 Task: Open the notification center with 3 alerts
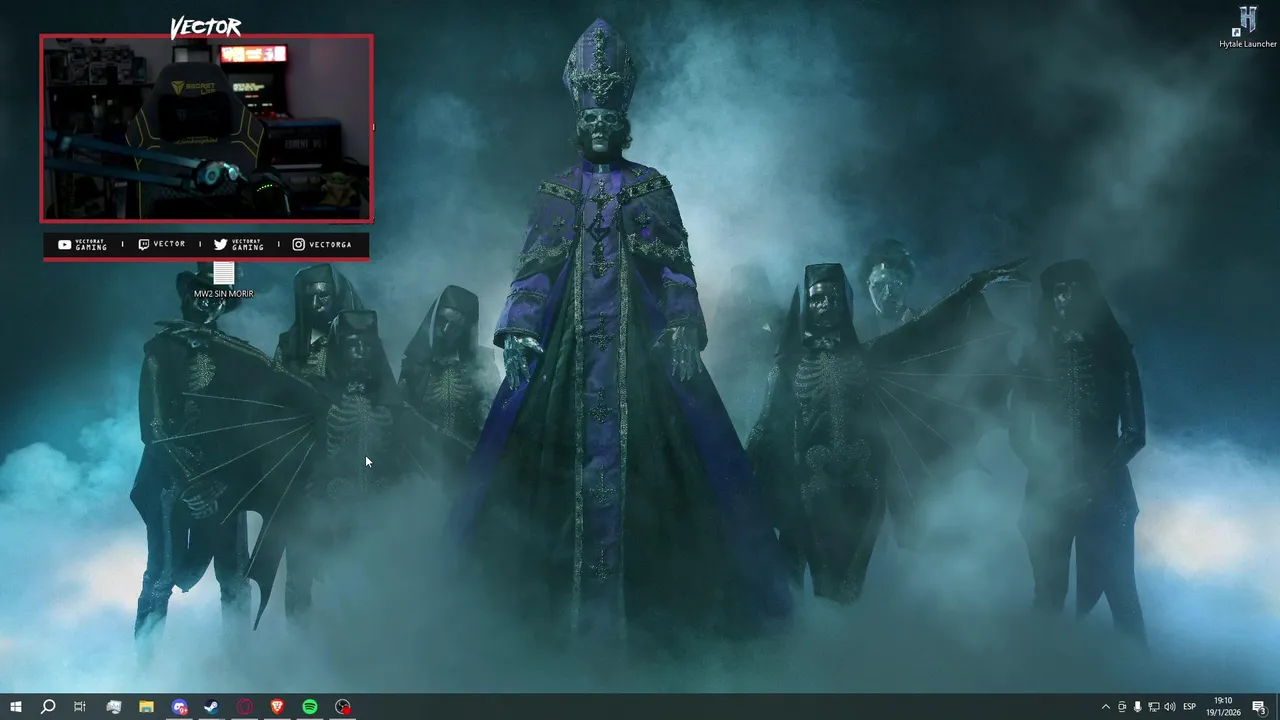[x=1261, y=707]
